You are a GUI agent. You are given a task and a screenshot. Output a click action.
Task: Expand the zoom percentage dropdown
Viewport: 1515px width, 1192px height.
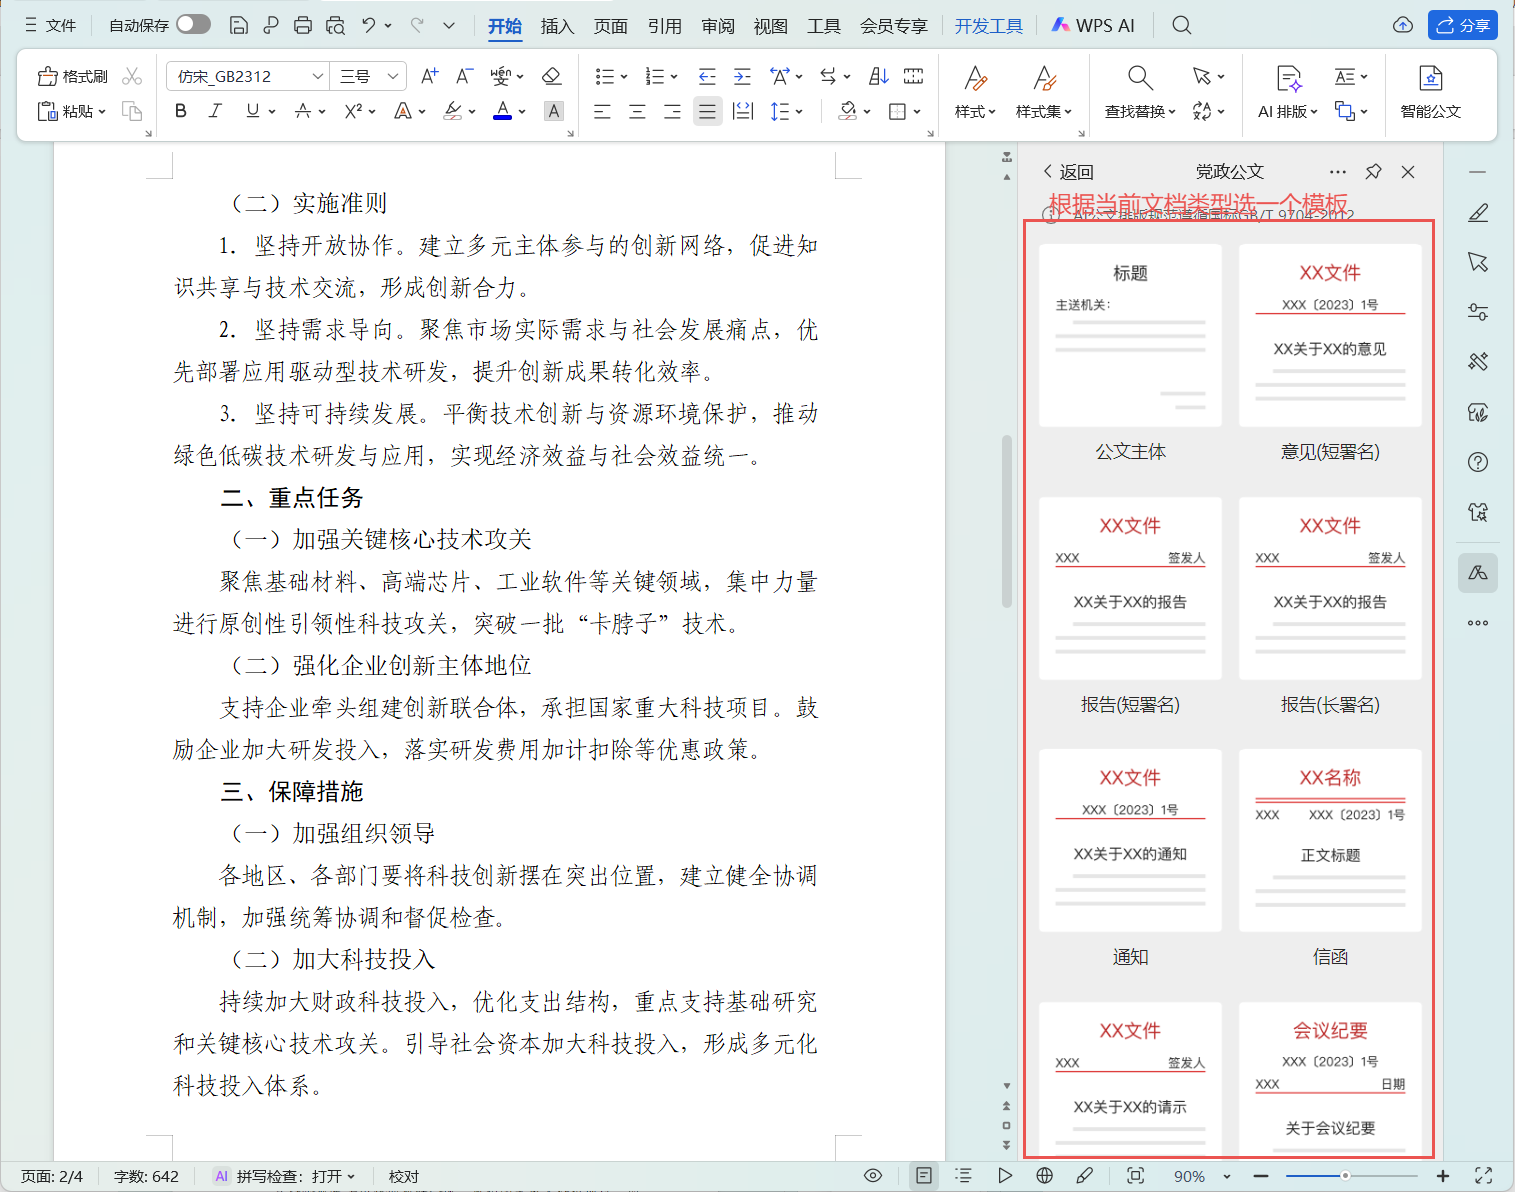click(x=1227, y=1176)
